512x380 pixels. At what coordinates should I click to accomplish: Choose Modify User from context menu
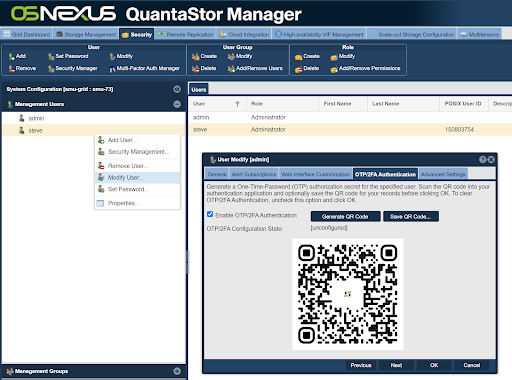coord(137,177)
